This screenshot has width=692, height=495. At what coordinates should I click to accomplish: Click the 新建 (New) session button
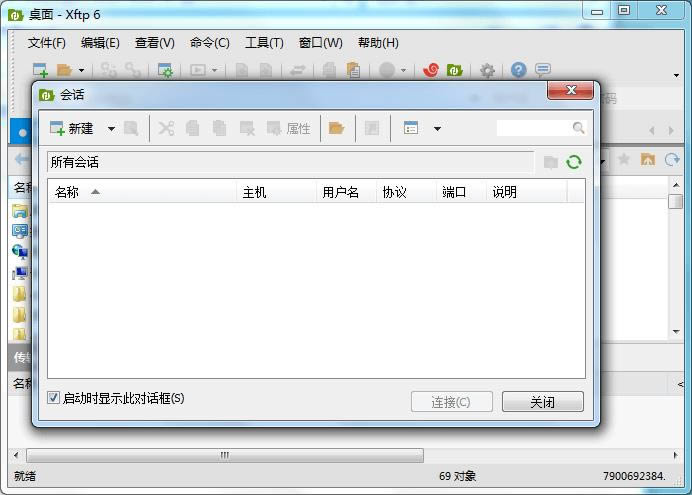click(x=71, y=128)
